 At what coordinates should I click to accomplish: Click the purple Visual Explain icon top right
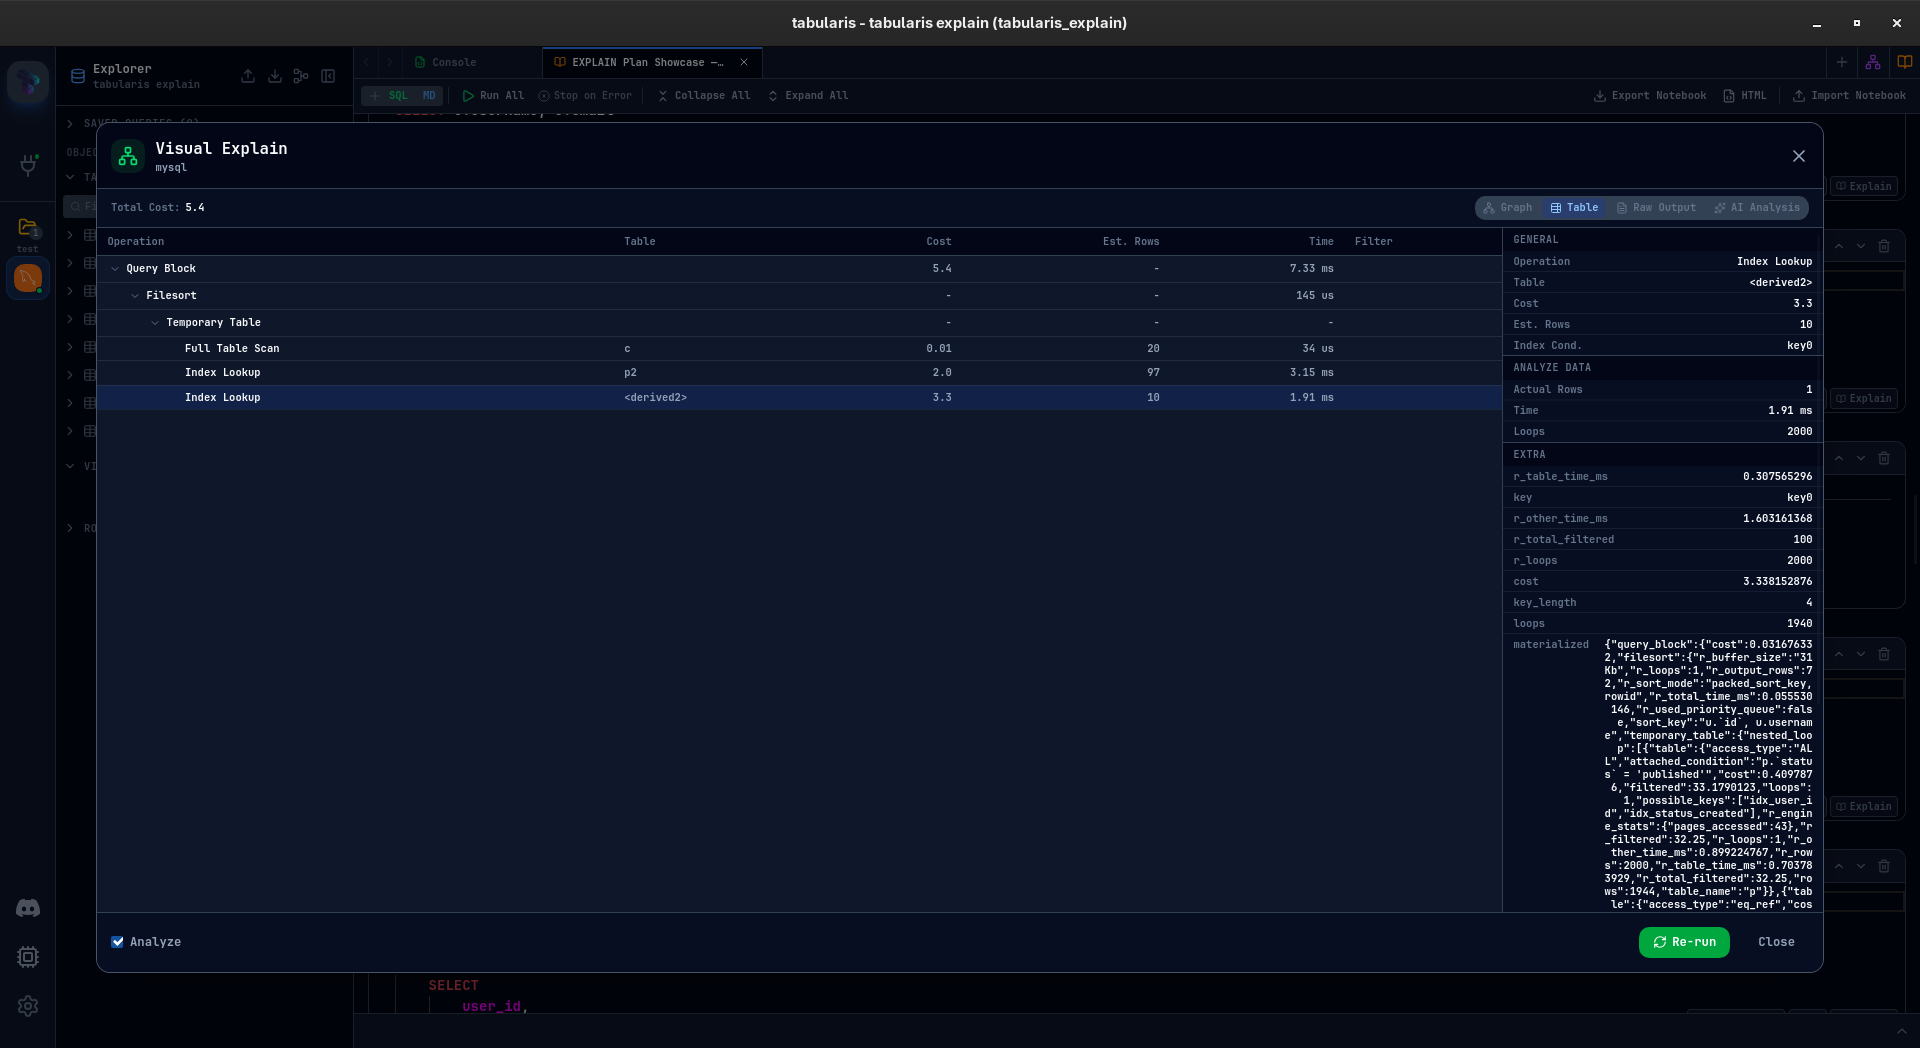click(1873, 61)
